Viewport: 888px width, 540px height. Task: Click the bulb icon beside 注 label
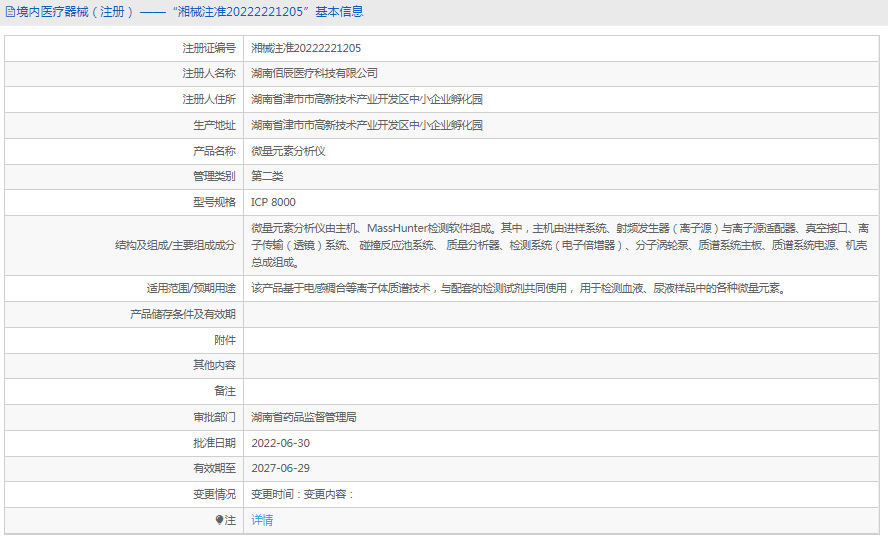click(x=219, y=520)
